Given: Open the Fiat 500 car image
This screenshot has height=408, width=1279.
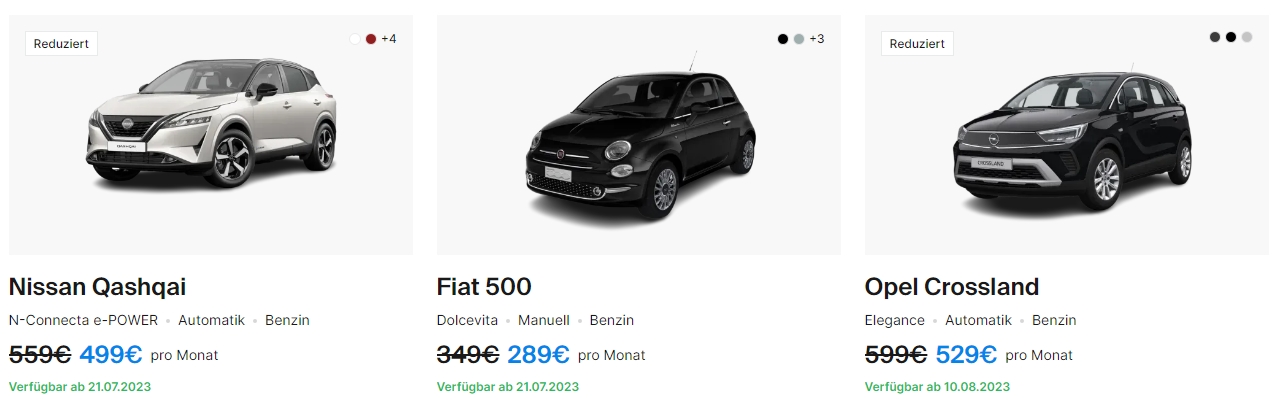Looking at the screenshot, I should (x=640, y=140).
